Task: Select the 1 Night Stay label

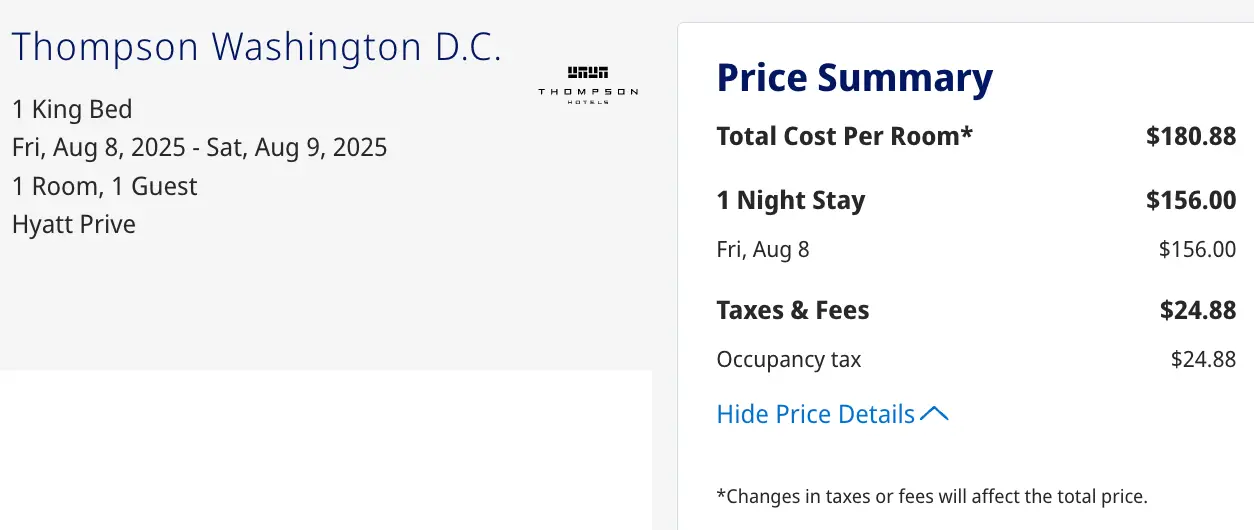Action: (791, 200)
